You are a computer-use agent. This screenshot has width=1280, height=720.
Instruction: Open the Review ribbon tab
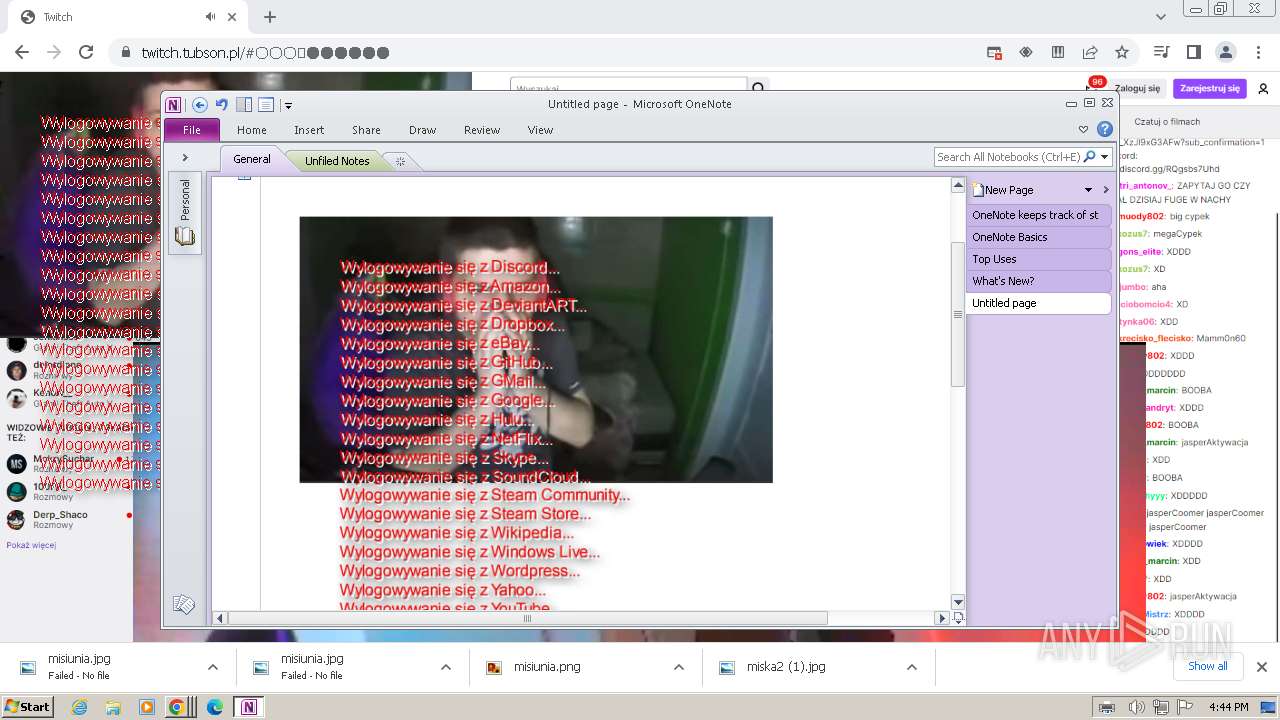click(482, 130)
